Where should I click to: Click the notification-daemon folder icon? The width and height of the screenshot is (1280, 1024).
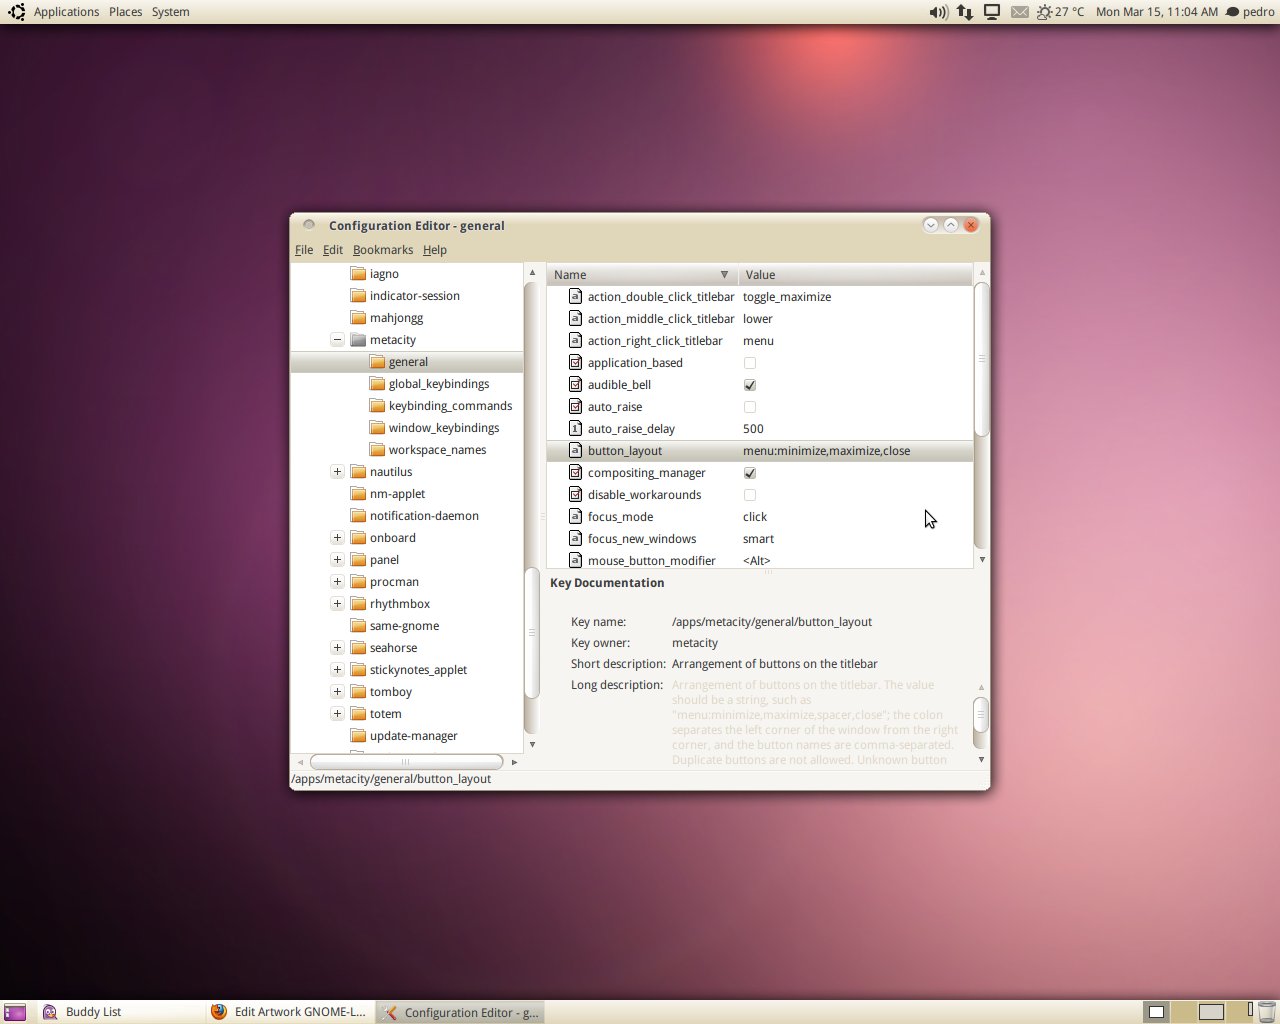(358, 515)
